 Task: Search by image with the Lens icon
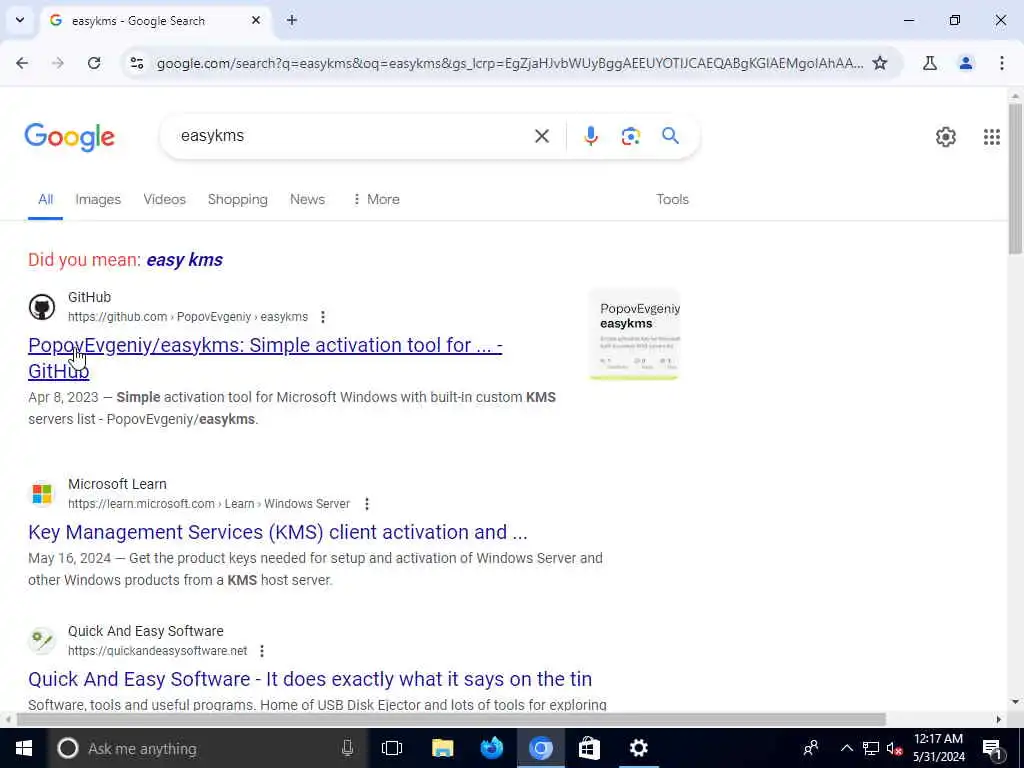(630, 136)
